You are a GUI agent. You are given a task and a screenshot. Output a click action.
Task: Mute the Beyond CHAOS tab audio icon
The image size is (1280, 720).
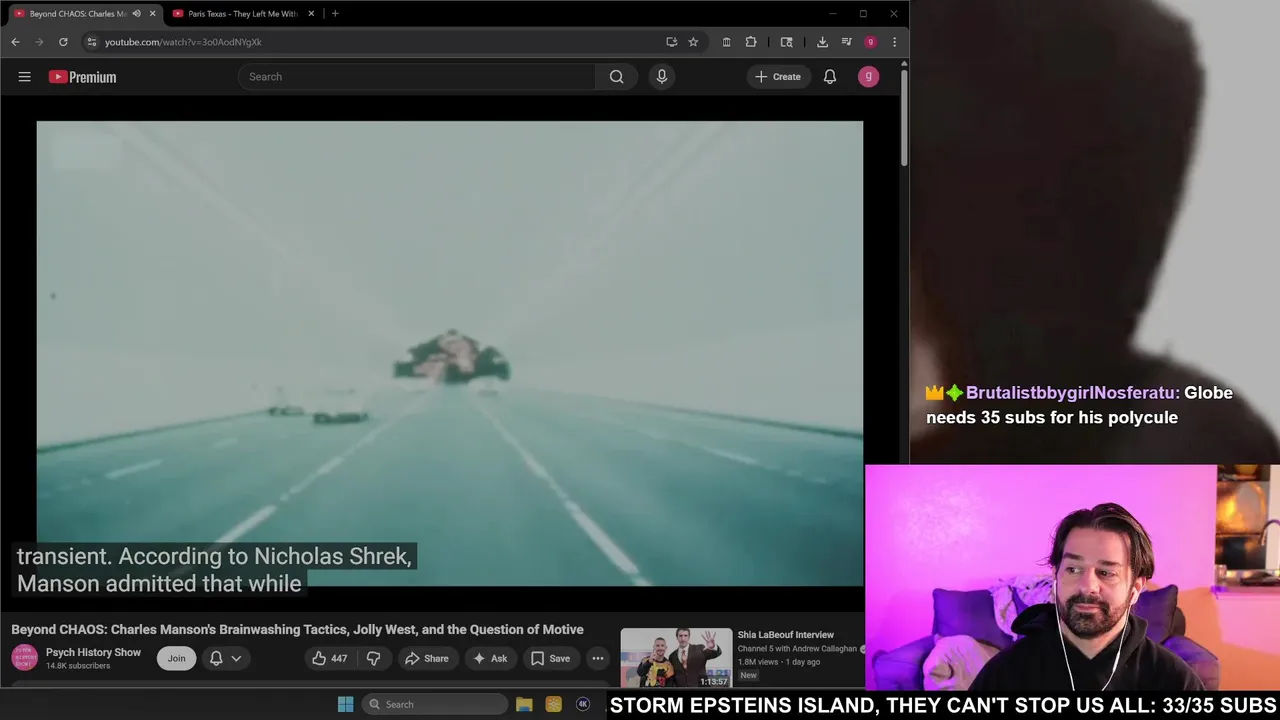click(136, 14)
